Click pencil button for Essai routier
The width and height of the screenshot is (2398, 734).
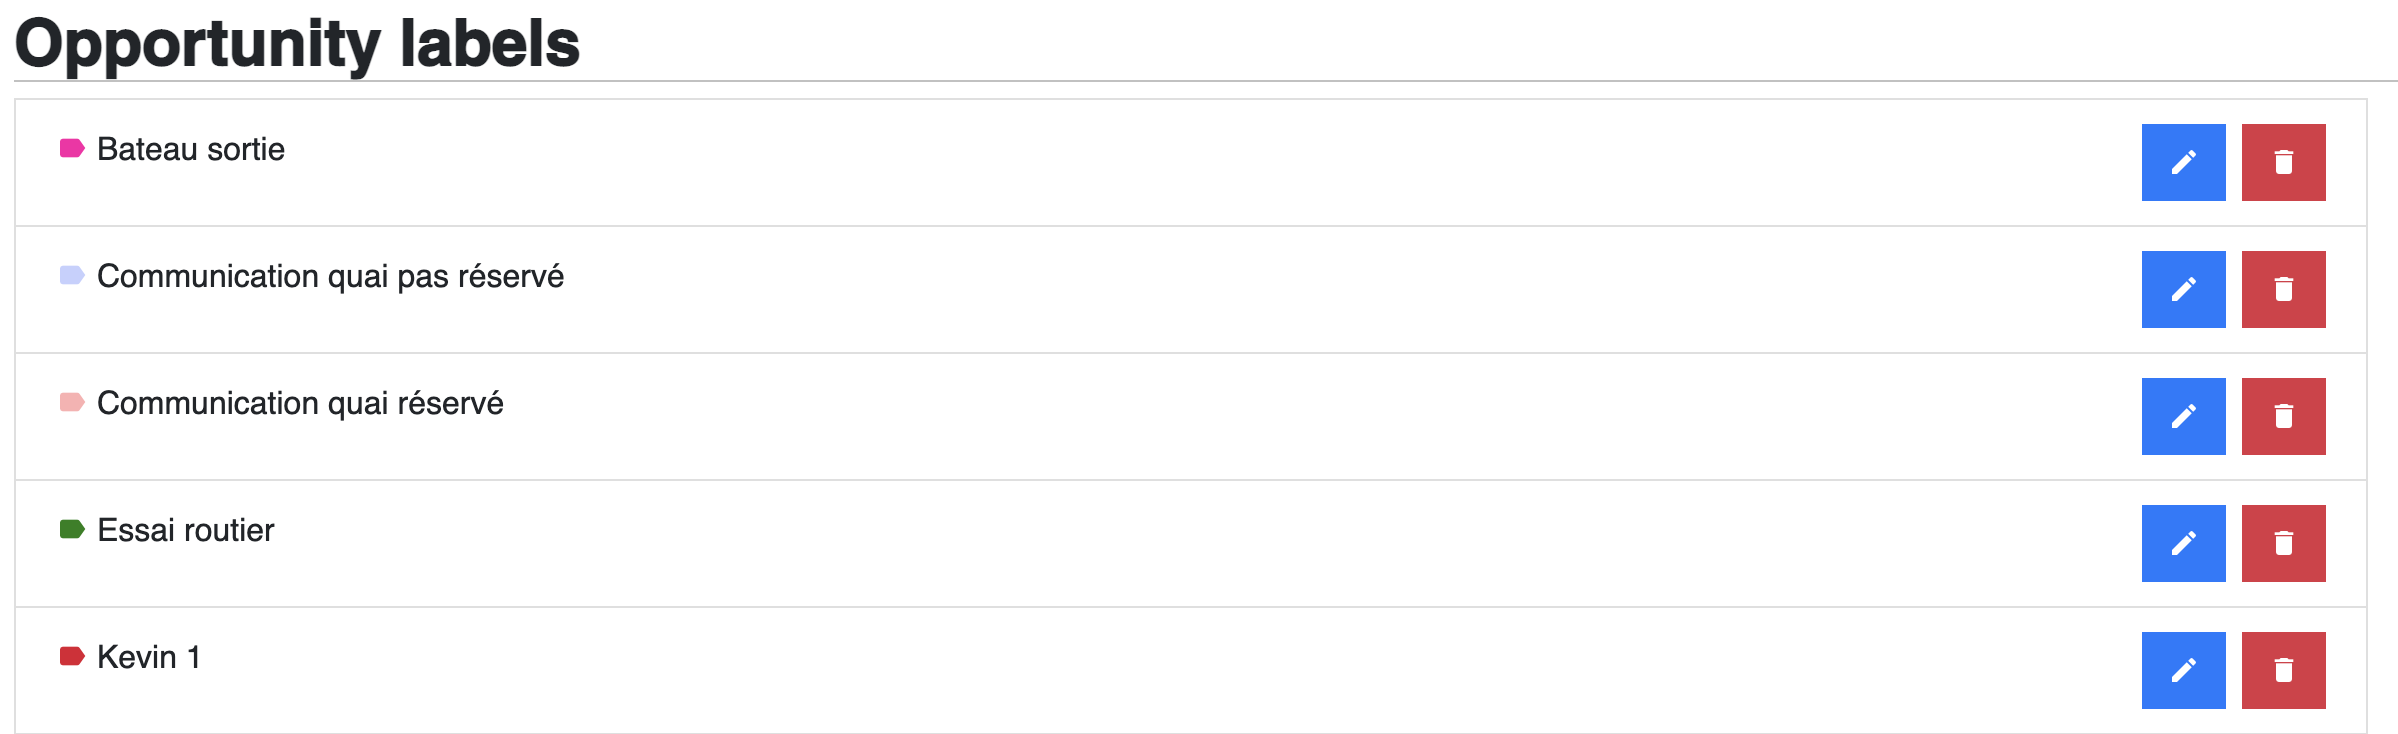tap(2183, 543)
